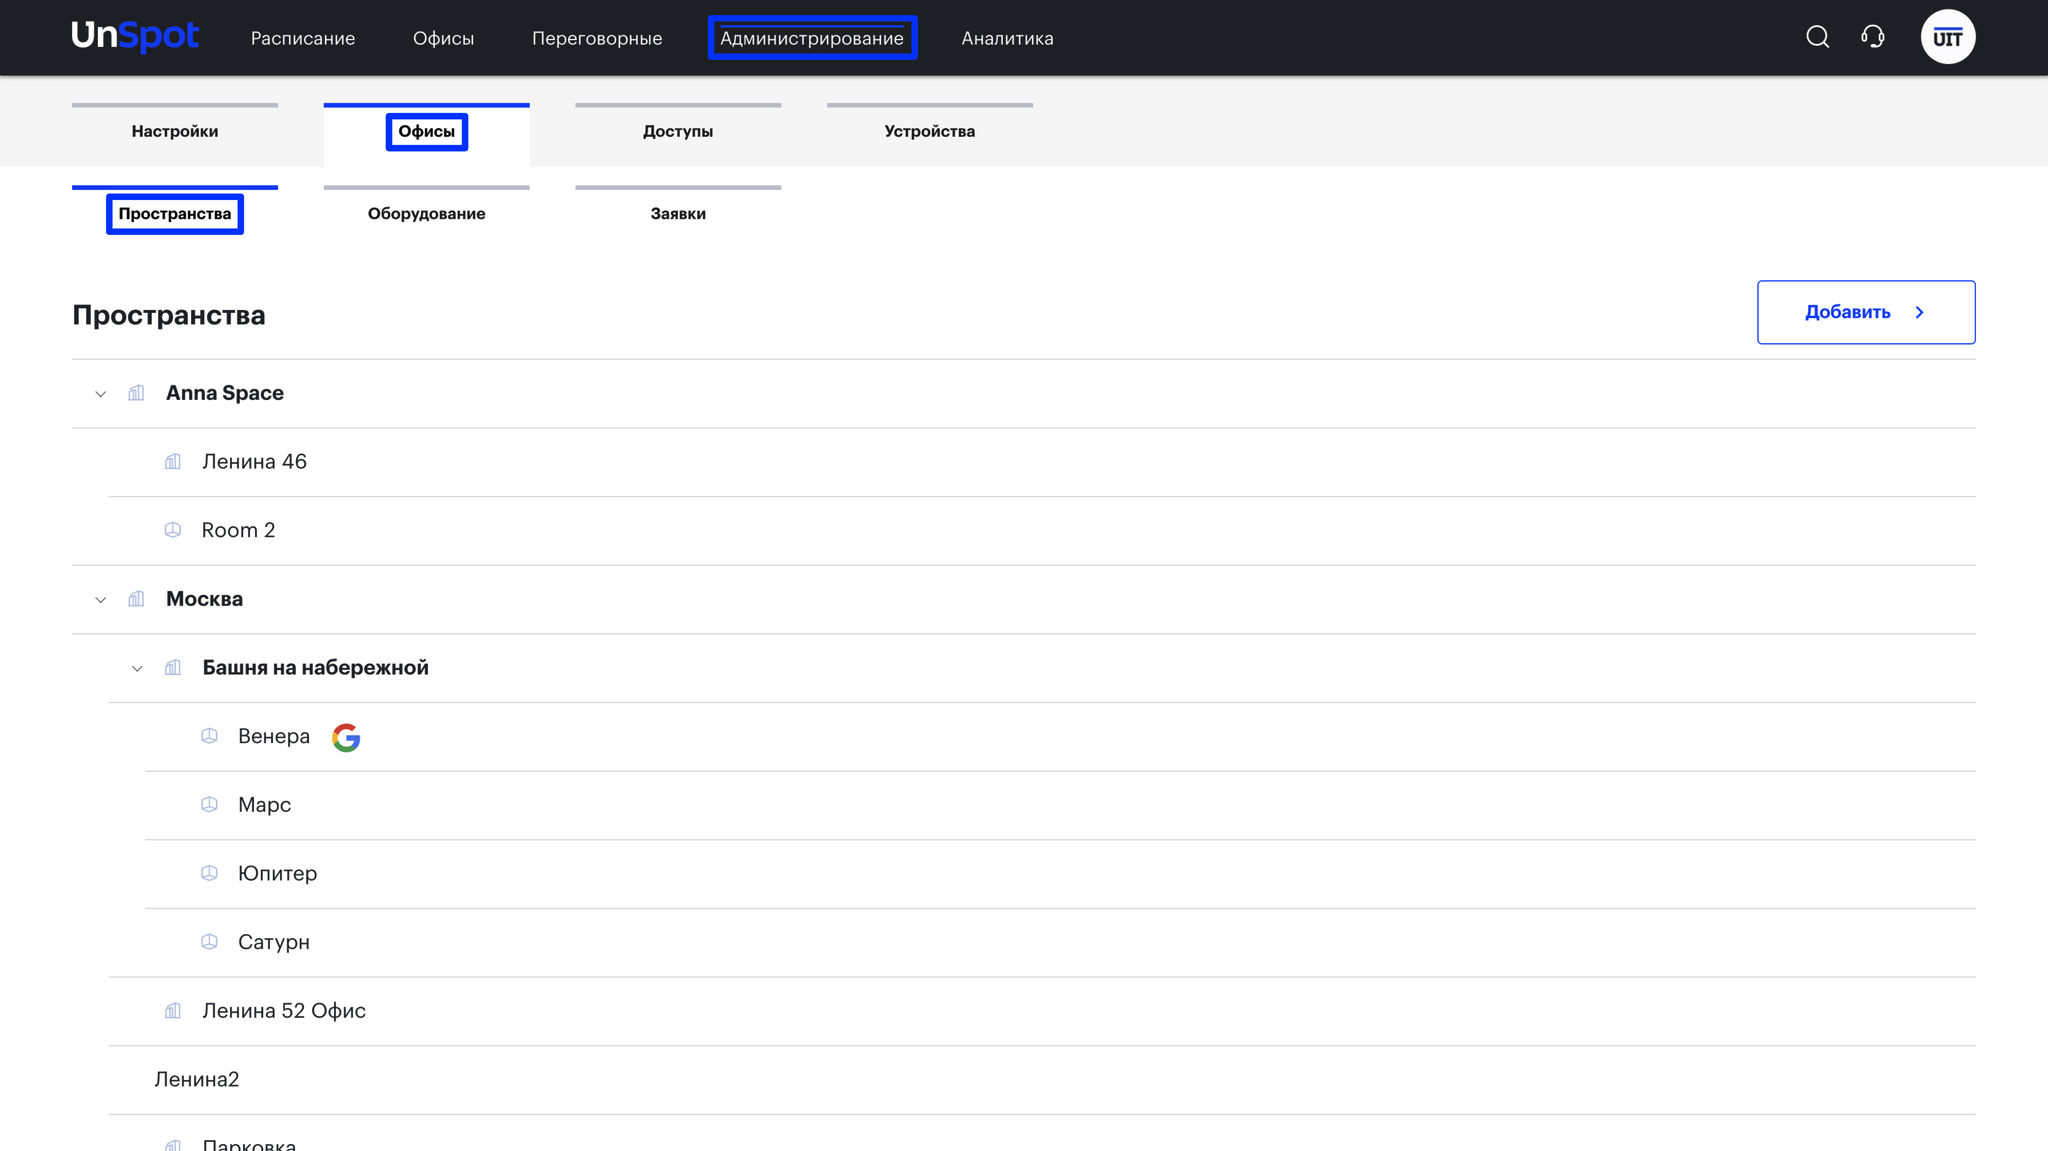Select the Пространства sub-tab
Image resolution: width=2048 pixels, height=1151 pixels.
(175, 214)
